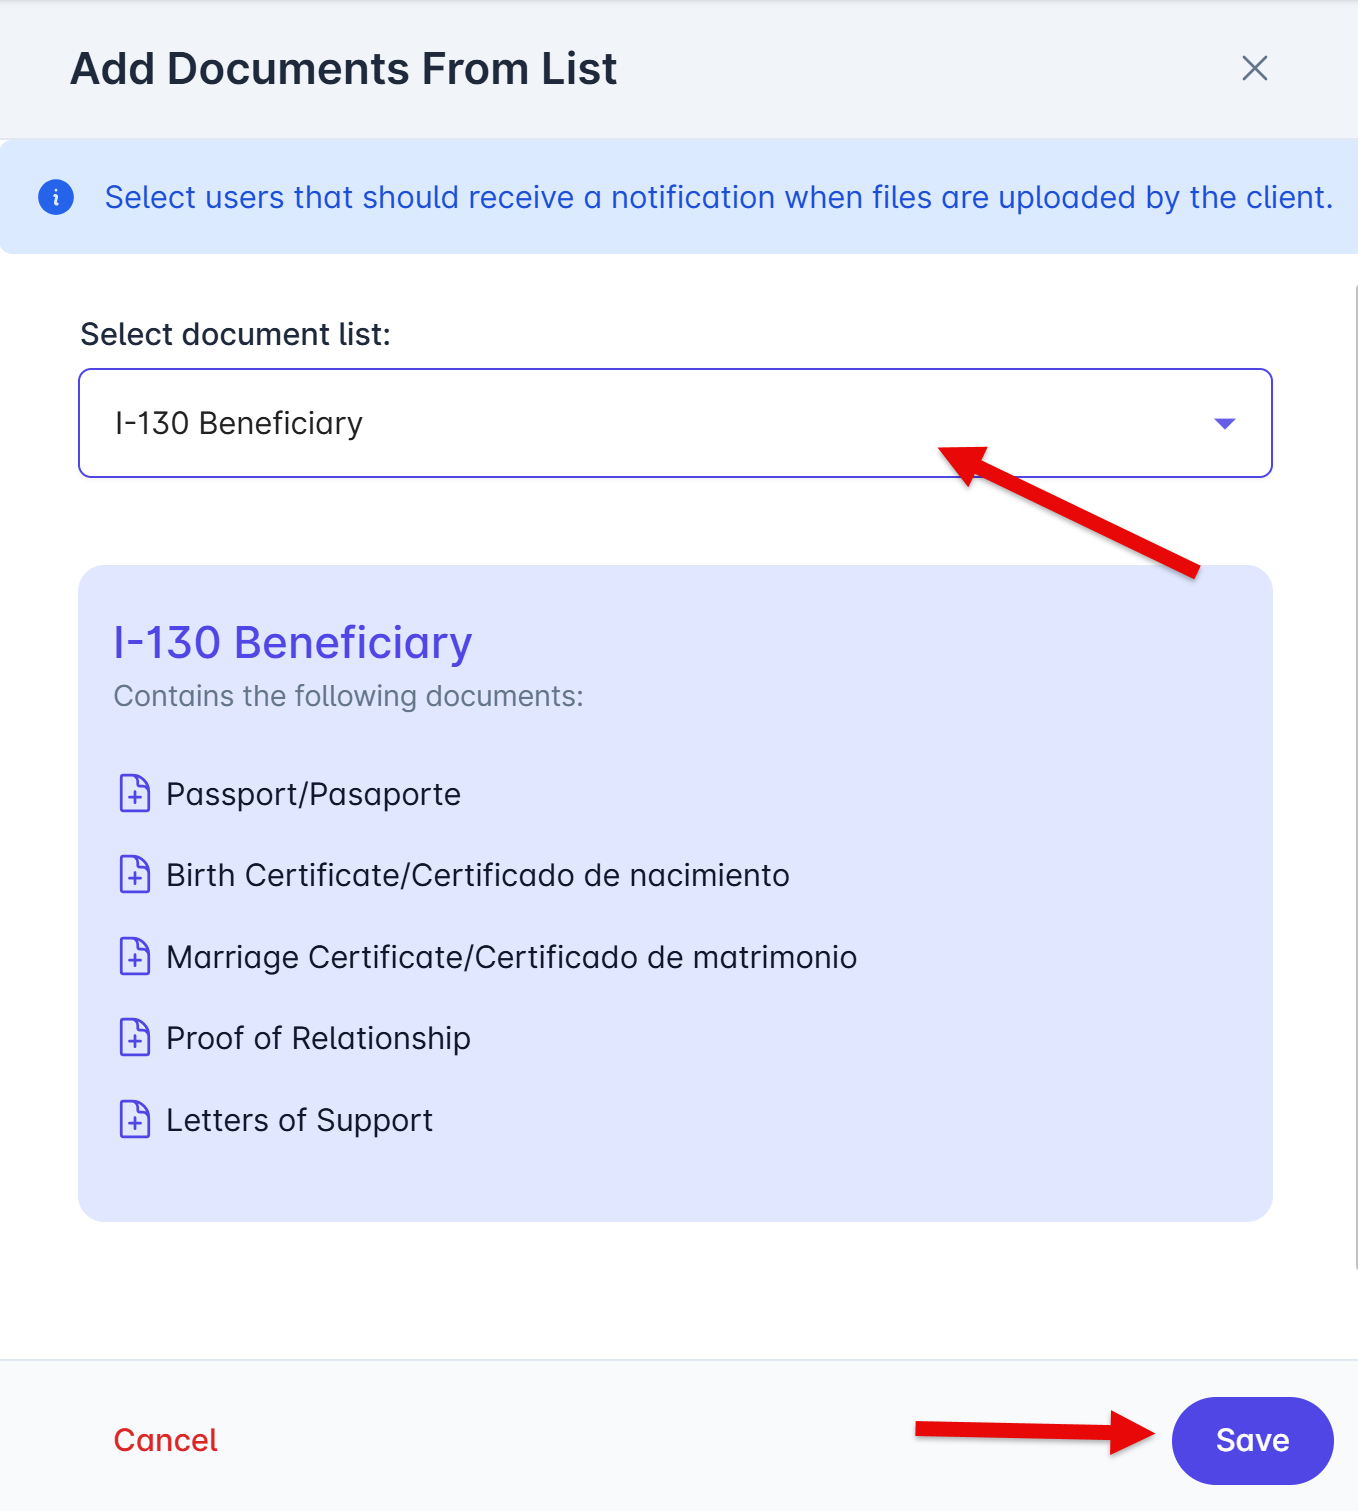Click the notification info banner text
Screen dimensions: 1358x1511
coord(718,197)
